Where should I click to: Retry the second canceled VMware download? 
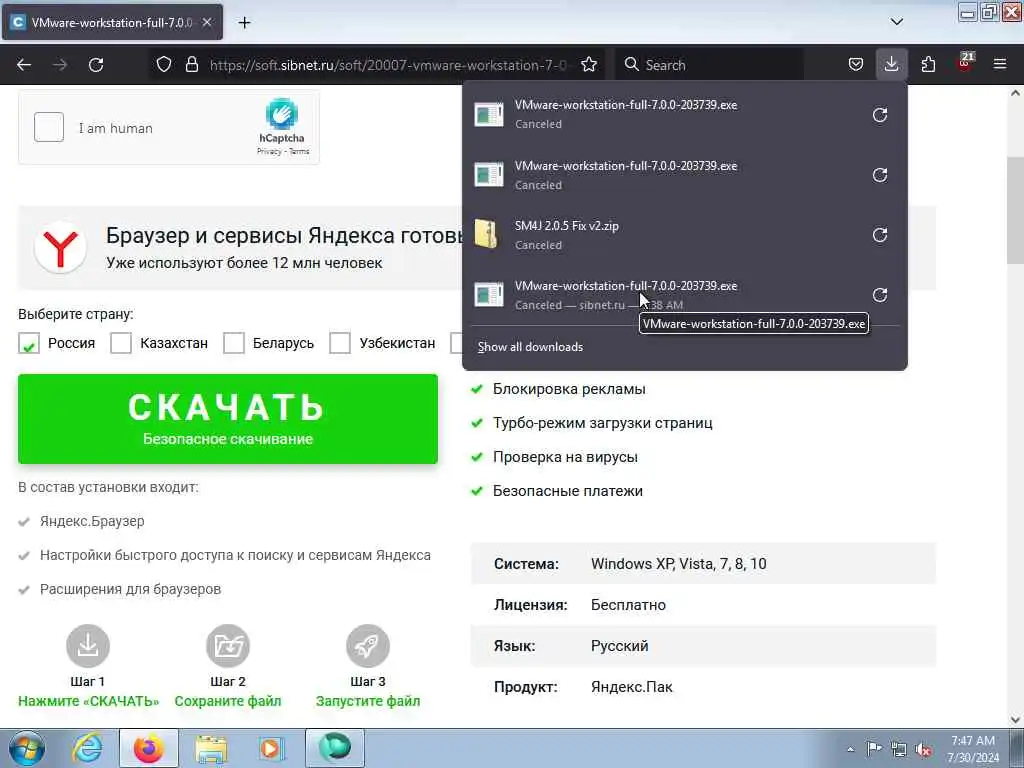[x=880, y=175]
